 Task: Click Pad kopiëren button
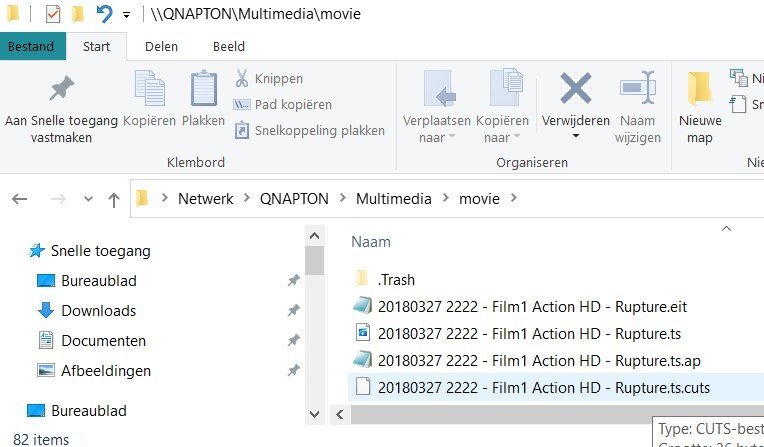pos(282,104)
